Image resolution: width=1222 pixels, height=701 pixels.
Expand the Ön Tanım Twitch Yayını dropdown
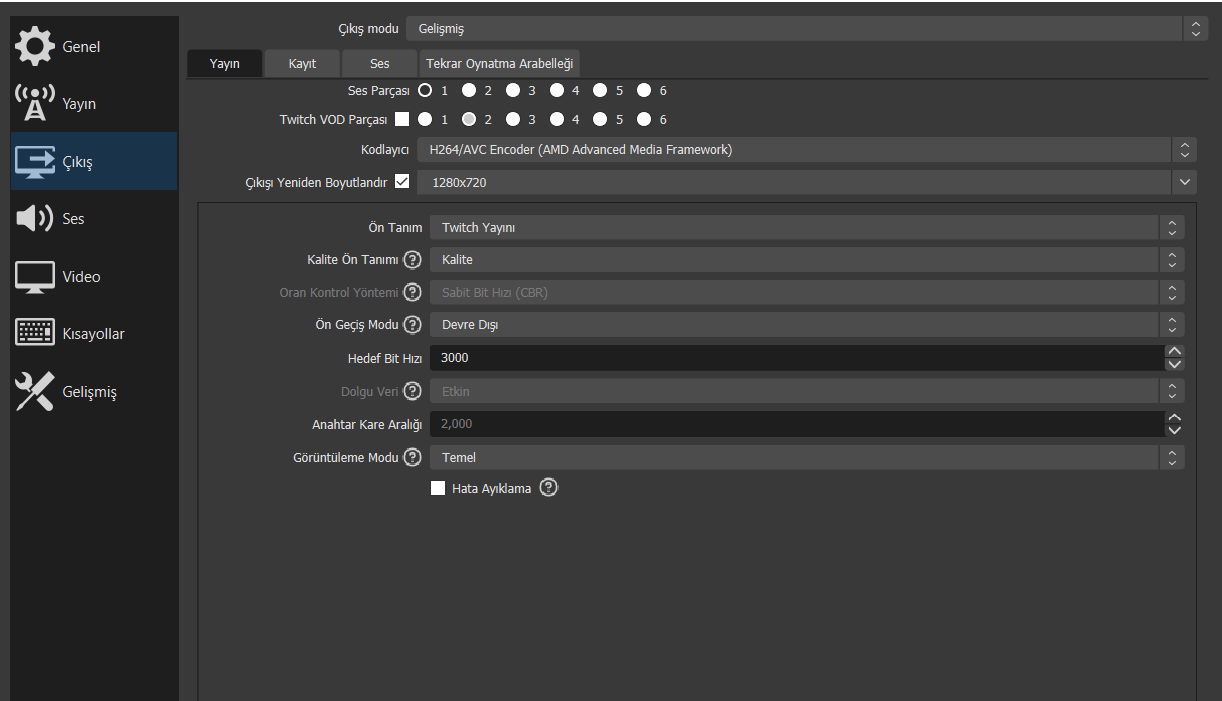coord(806,227)
